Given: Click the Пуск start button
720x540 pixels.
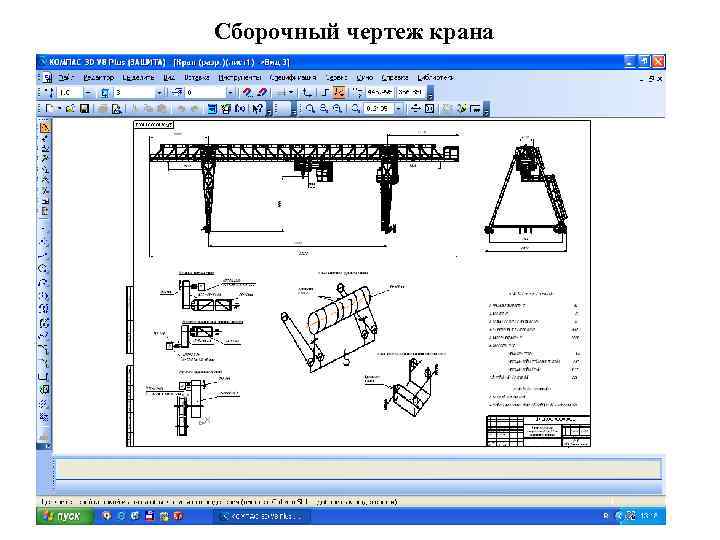Looking at the screenshot, I should tap(64, 516).
